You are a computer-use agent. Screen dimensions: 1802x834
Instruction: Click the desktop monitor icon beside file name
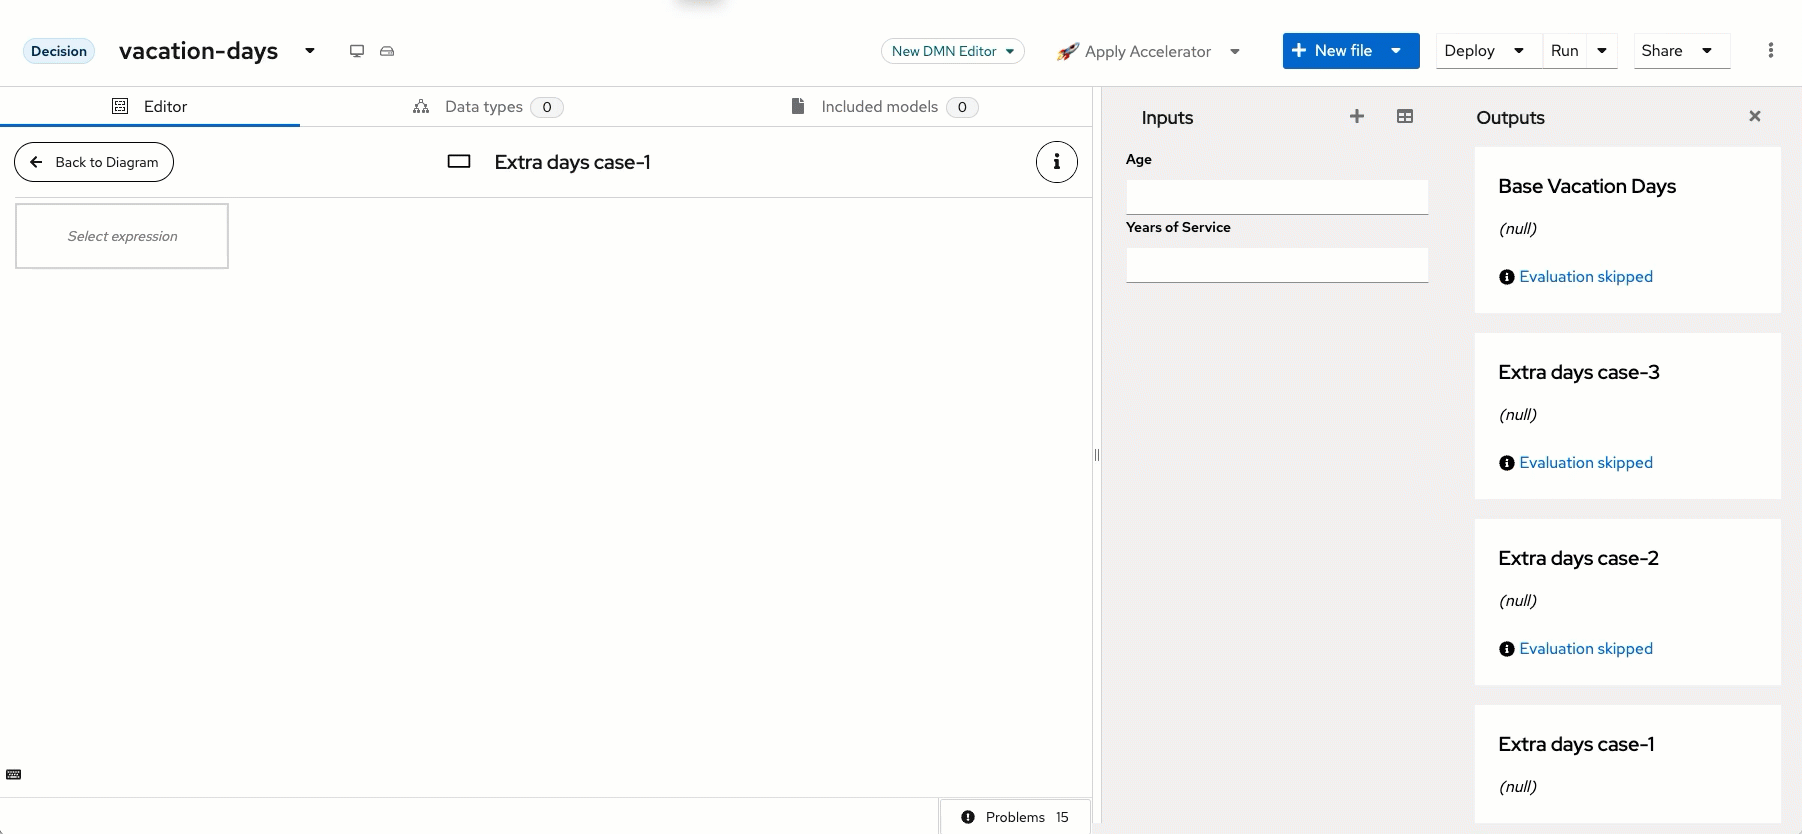[x=356, y=51]
